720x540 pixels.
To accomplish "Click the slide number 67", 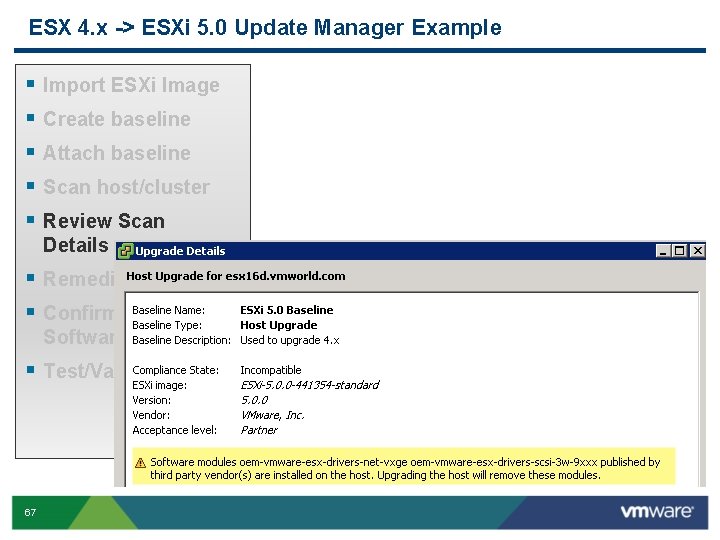I will tap(30, 512).
